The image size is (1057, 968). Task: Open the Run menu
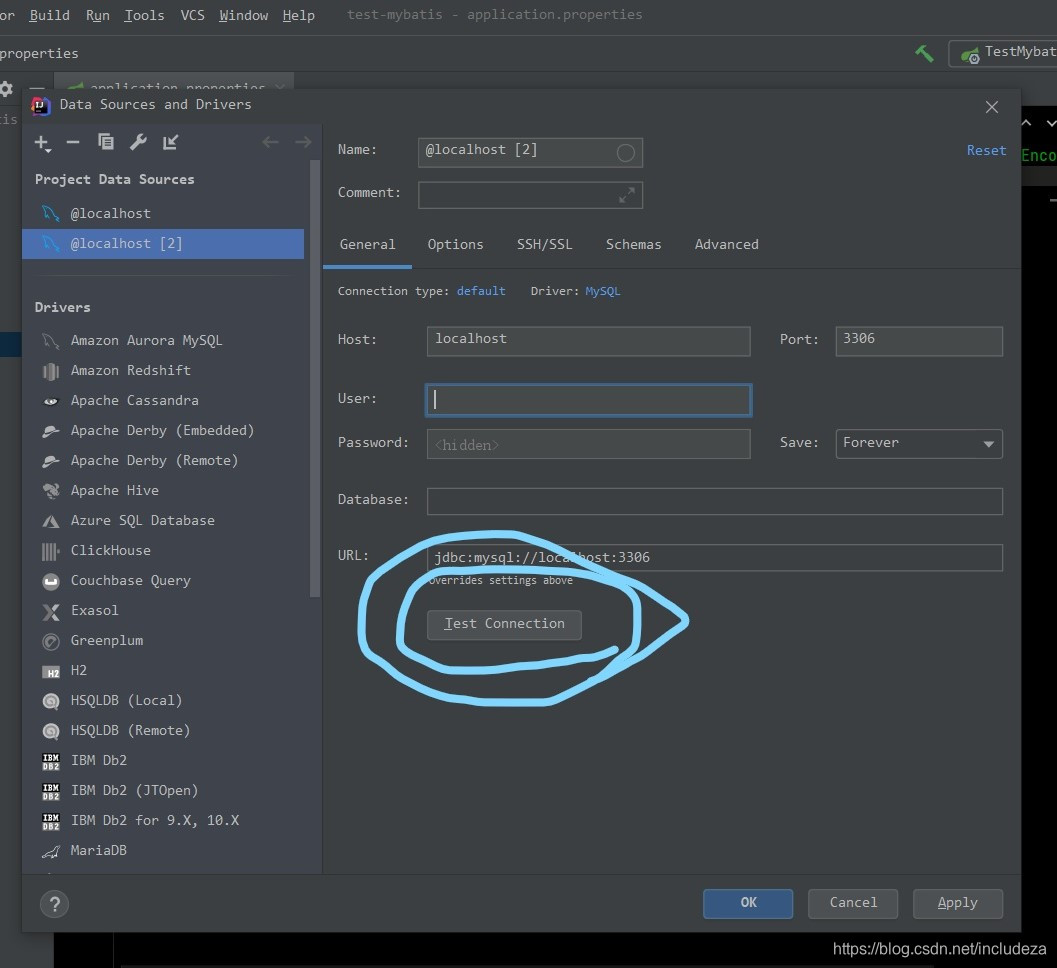tap(98, 15)
